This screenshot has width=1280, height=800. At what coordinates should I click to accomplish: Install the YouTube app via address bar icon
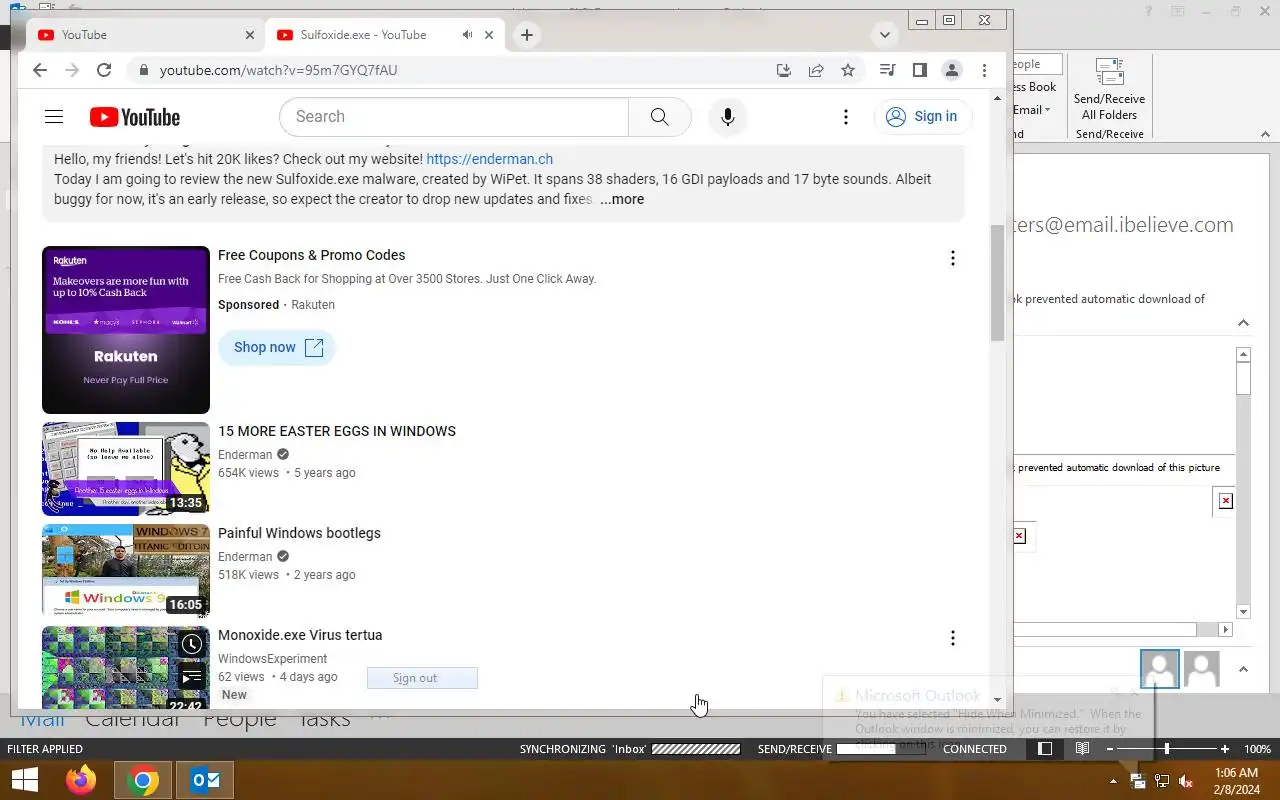(784, 70)
